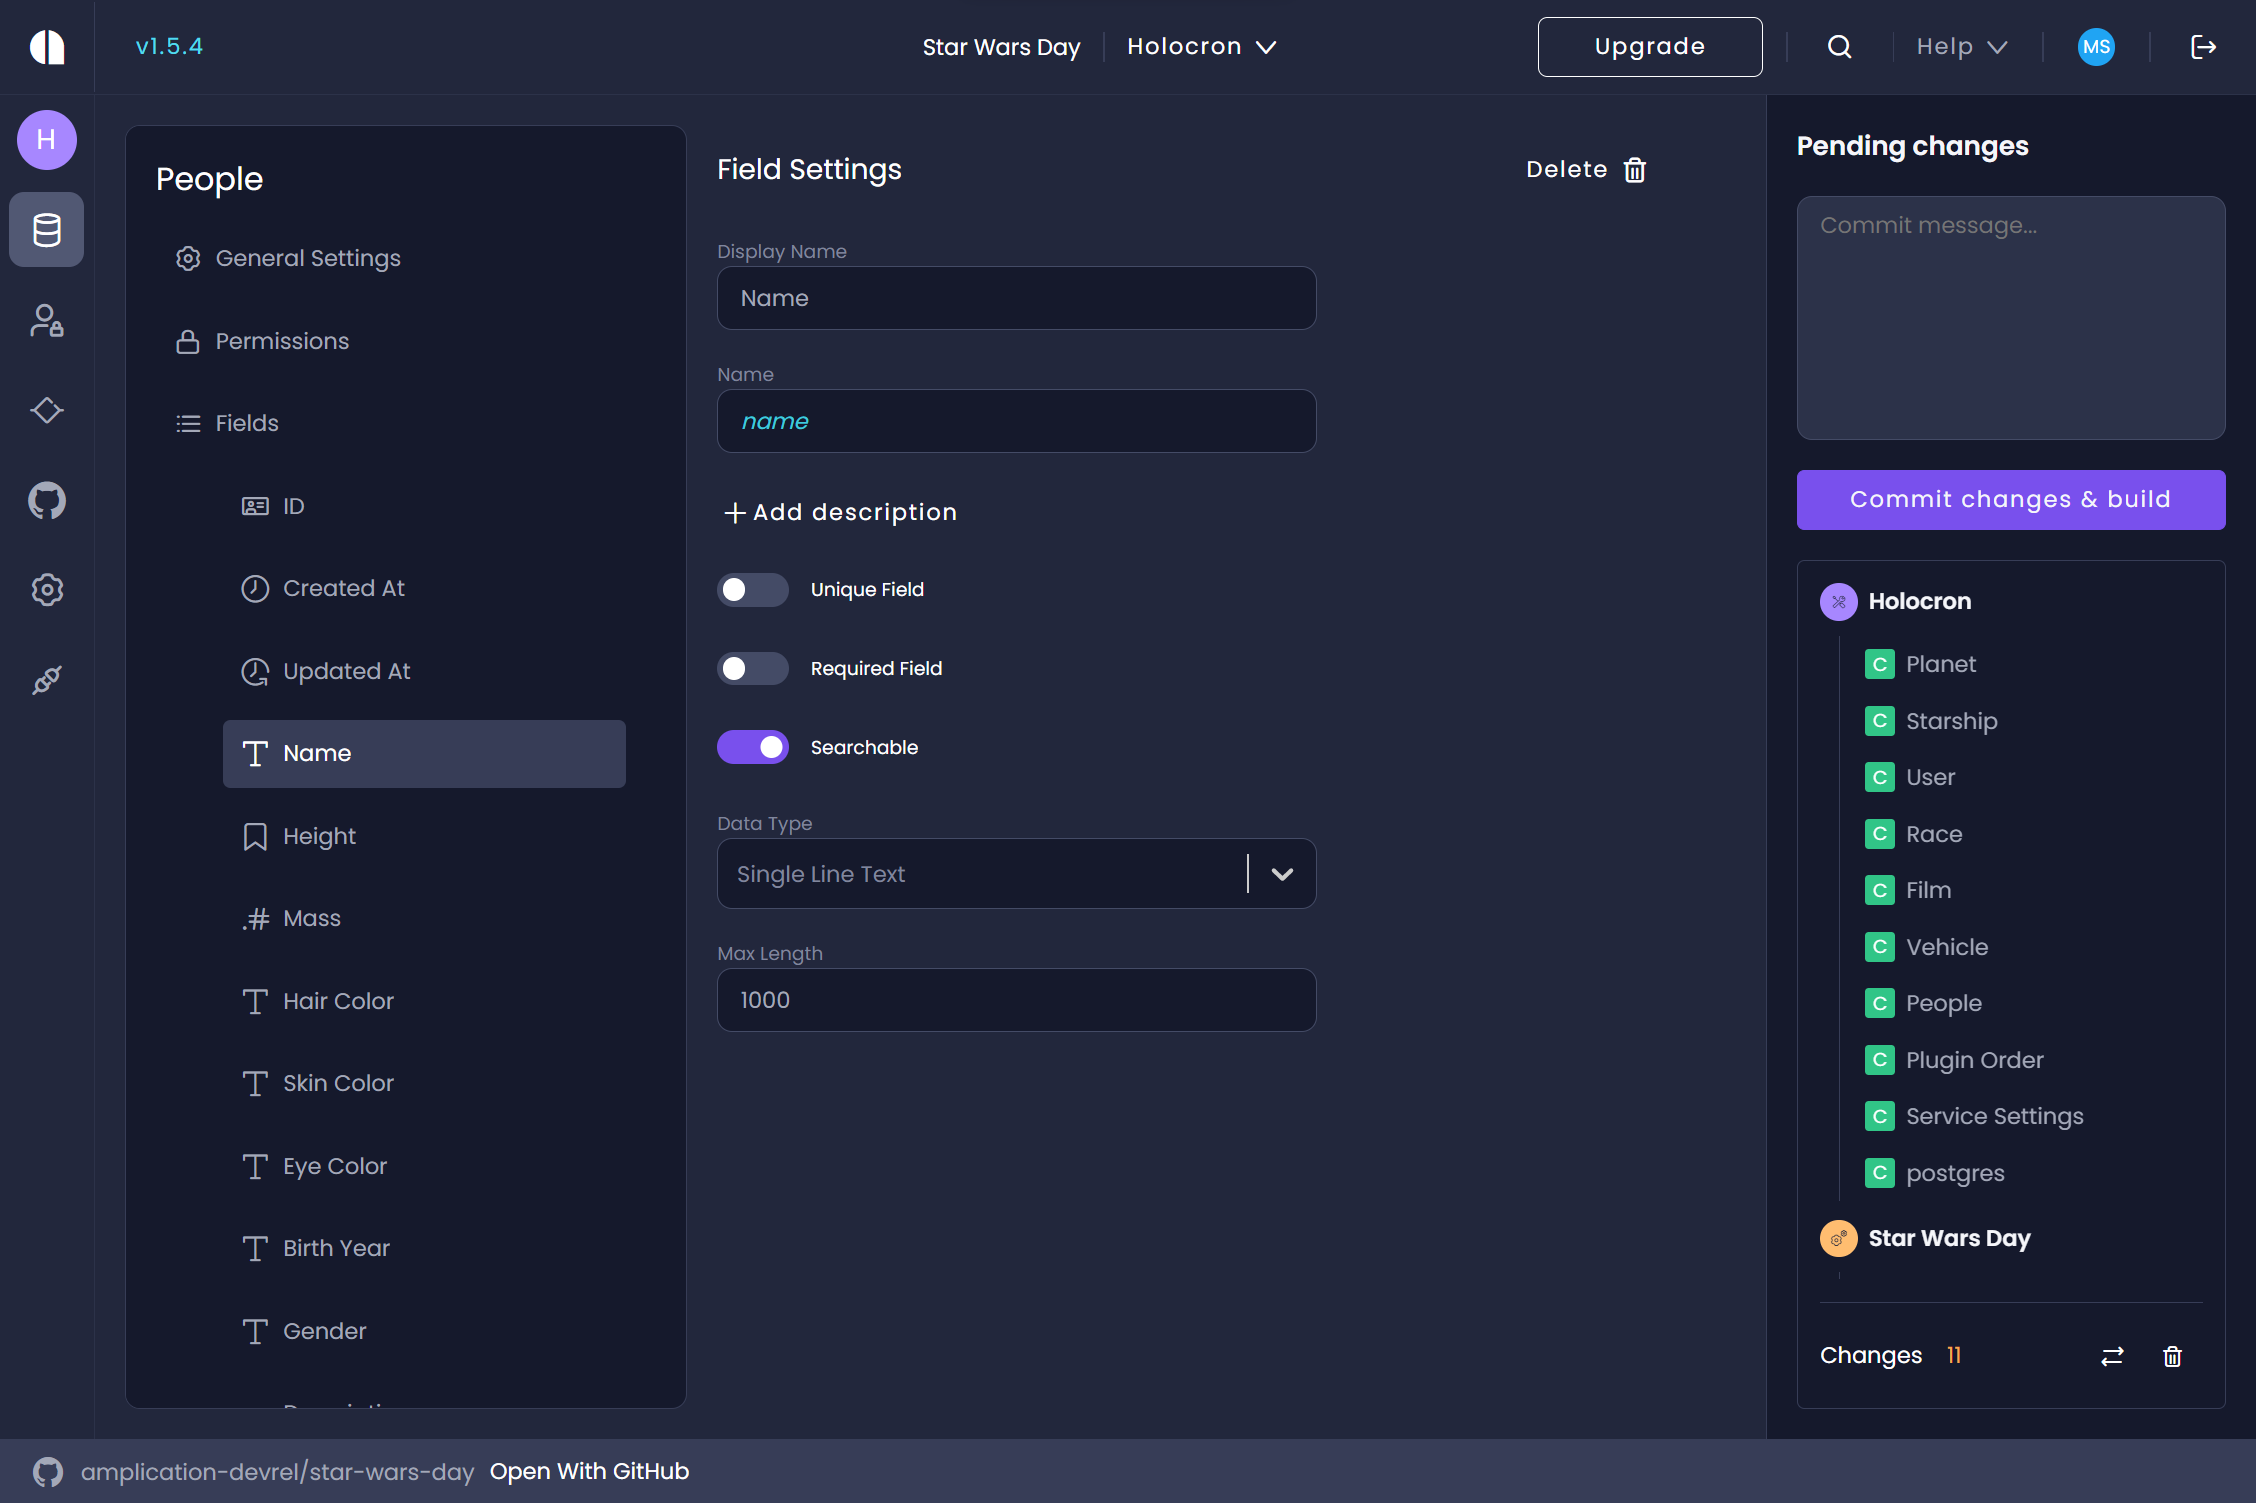Click the Star Wars Day workspace icon
The height and width of the screenshot is (1503, 2256).
pyautogui.click(x=1838, y=1239)
